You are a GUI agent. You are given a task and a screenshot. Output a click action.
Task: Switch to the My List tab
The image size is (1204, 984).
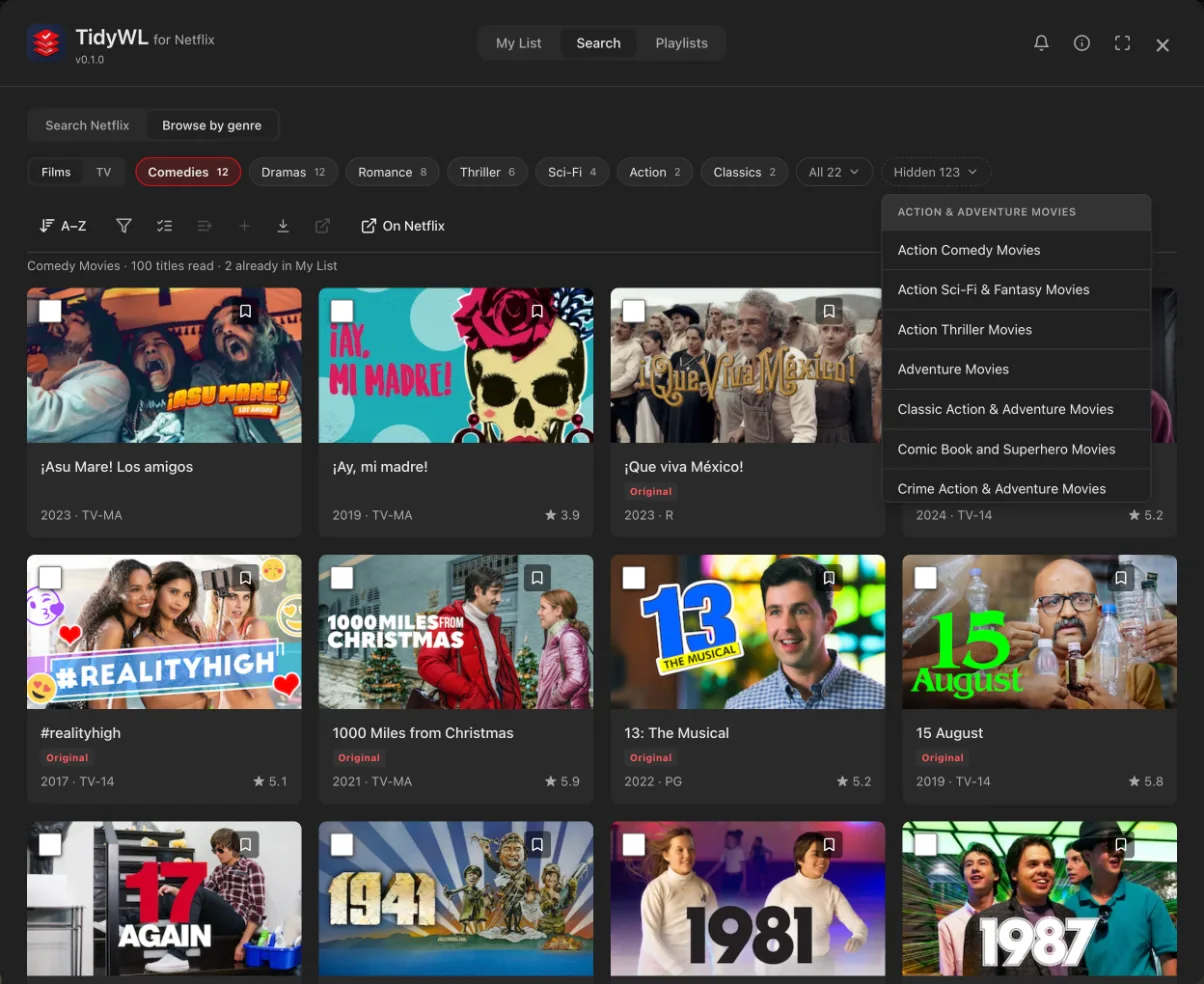click(518, 43)
